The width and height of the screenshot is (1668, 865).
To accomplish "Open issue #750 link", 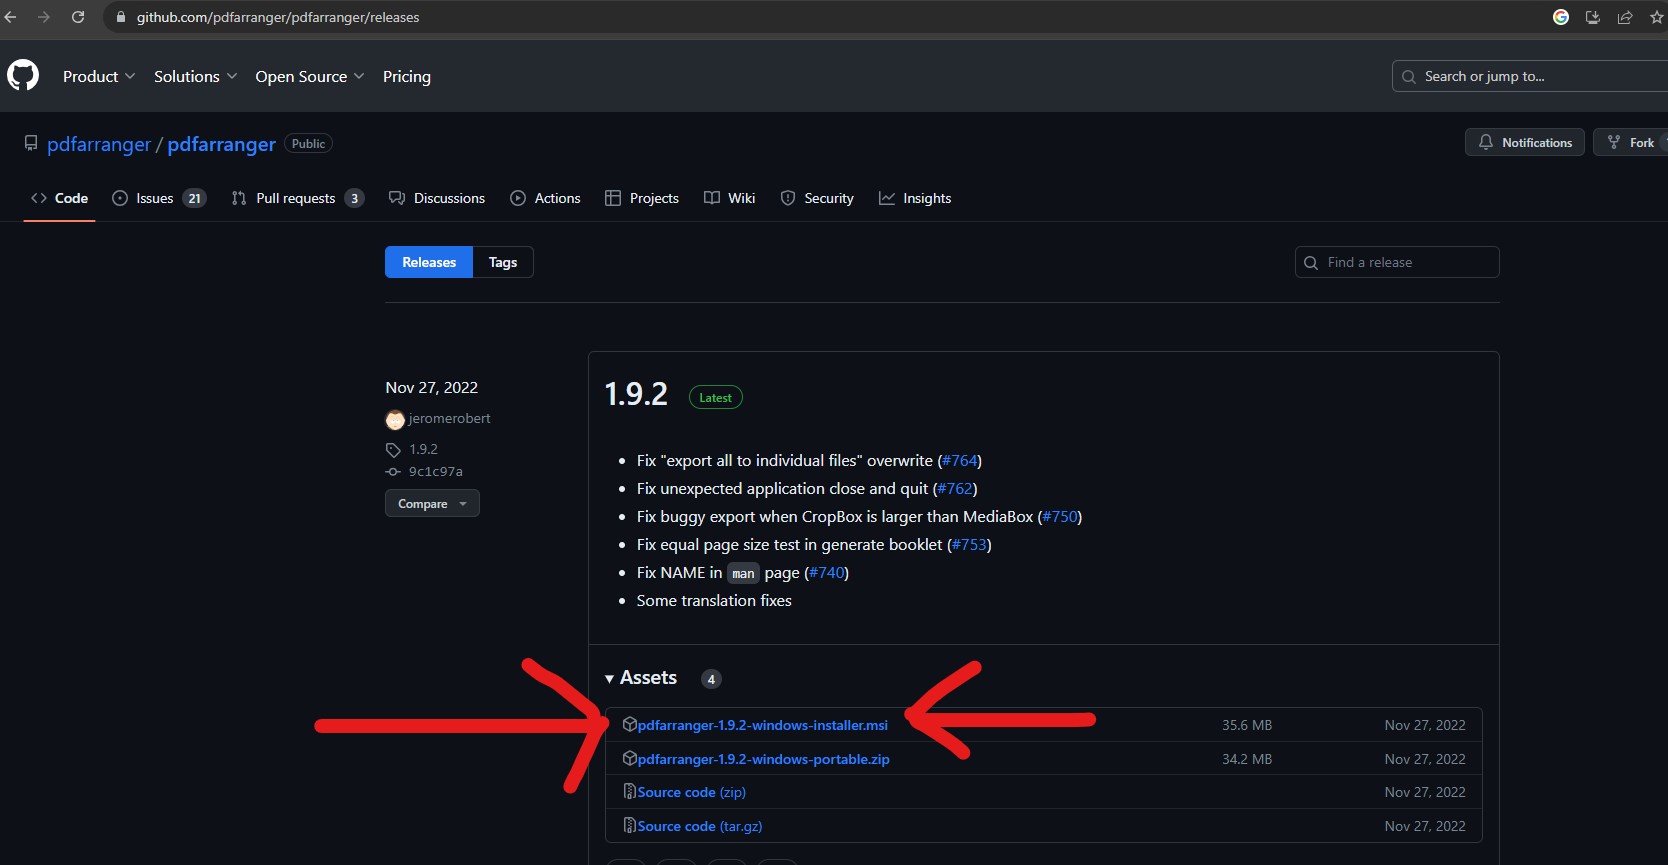I will 1060,516.
